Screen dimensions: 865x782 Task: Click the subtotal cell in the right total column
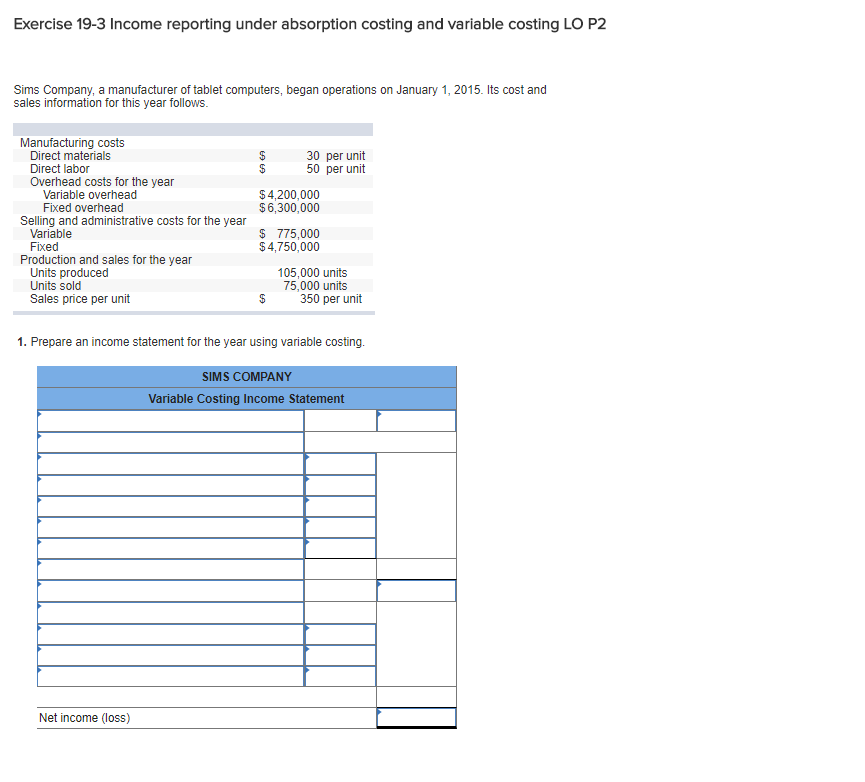415,590
